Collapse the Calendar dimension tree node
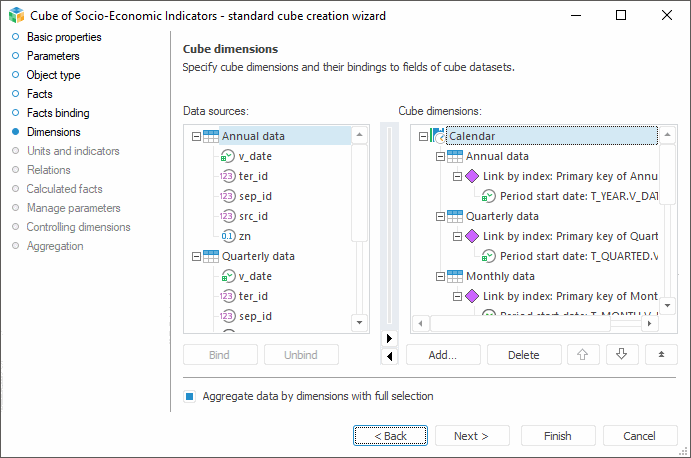Image resolution: width=691 pixels, height=458 pixels. [x=424, y=136]
